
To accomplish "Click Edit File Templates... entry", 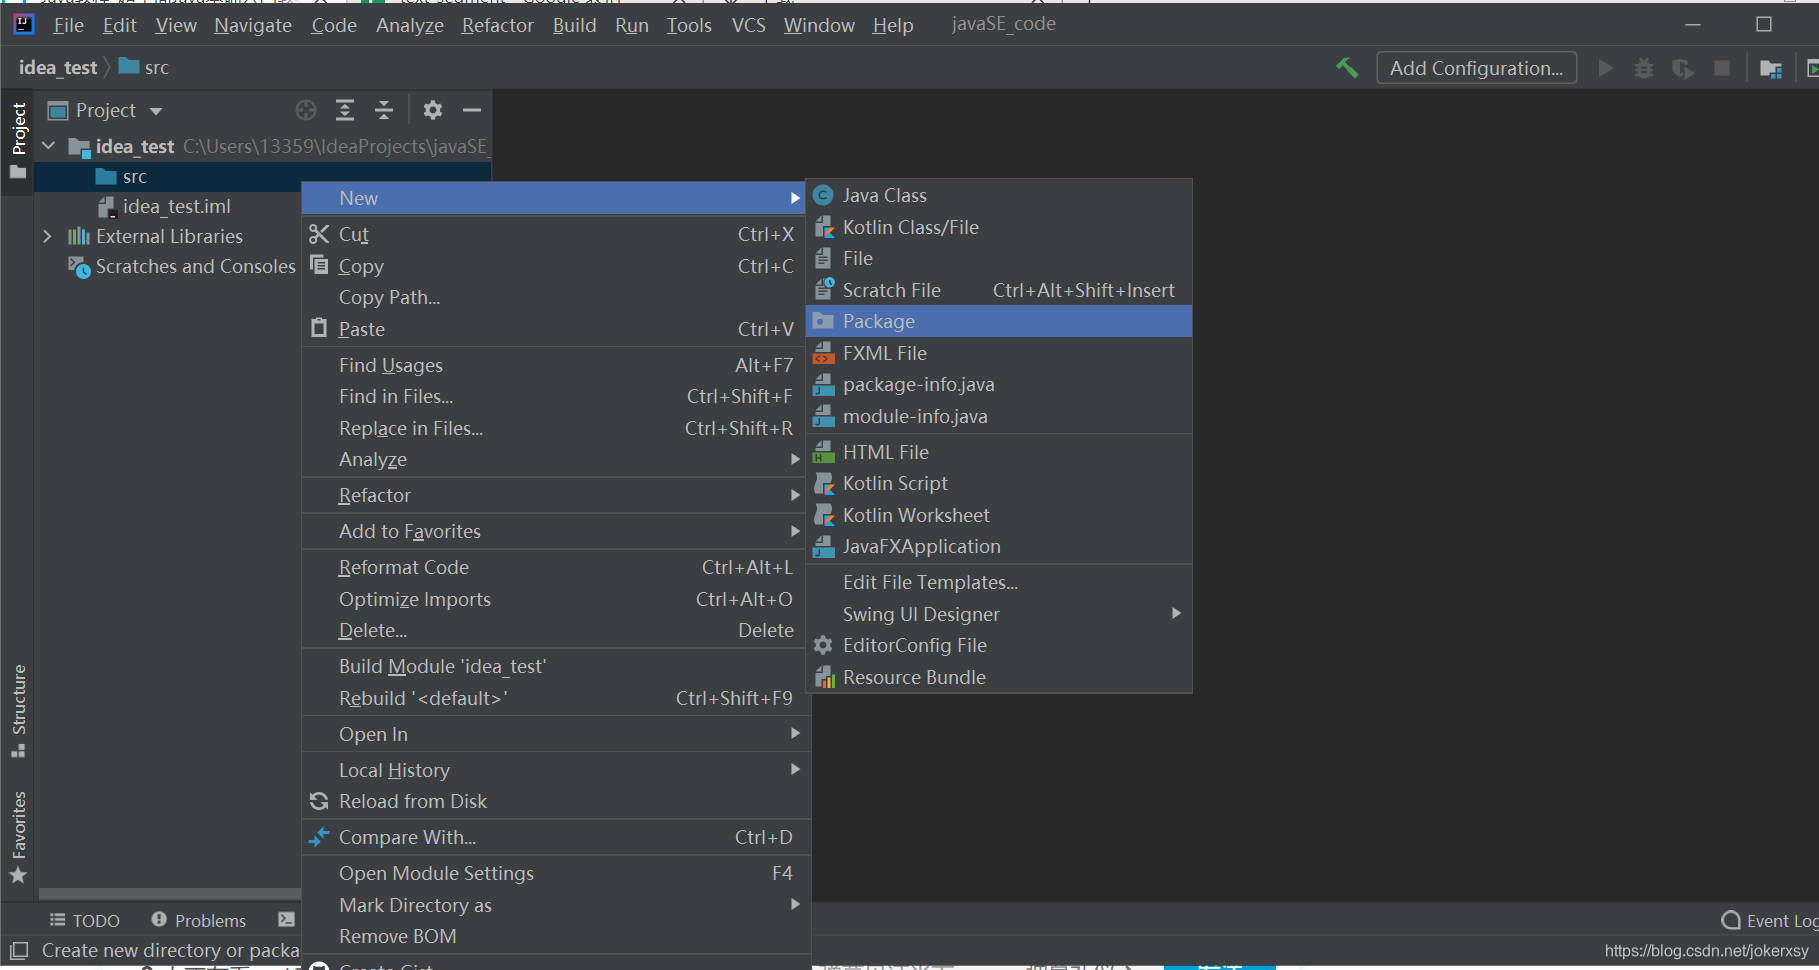I will (999, 582).
